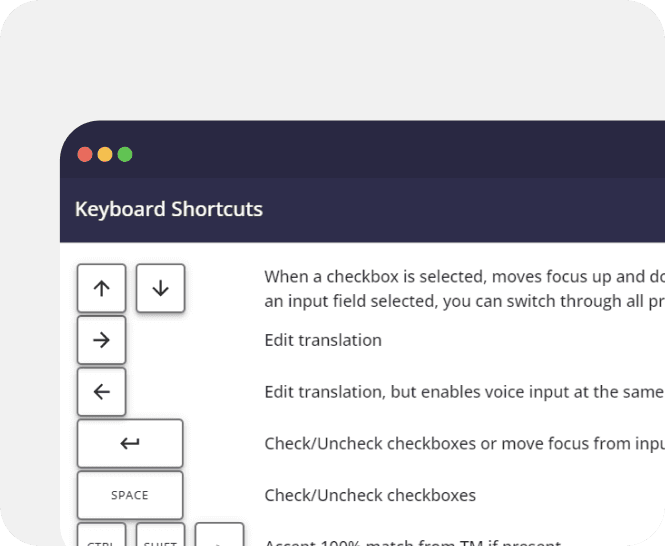
Task: Click 'Check/Uncheck checkboxes' text beside SPACE key
Action: click(370, 496)
